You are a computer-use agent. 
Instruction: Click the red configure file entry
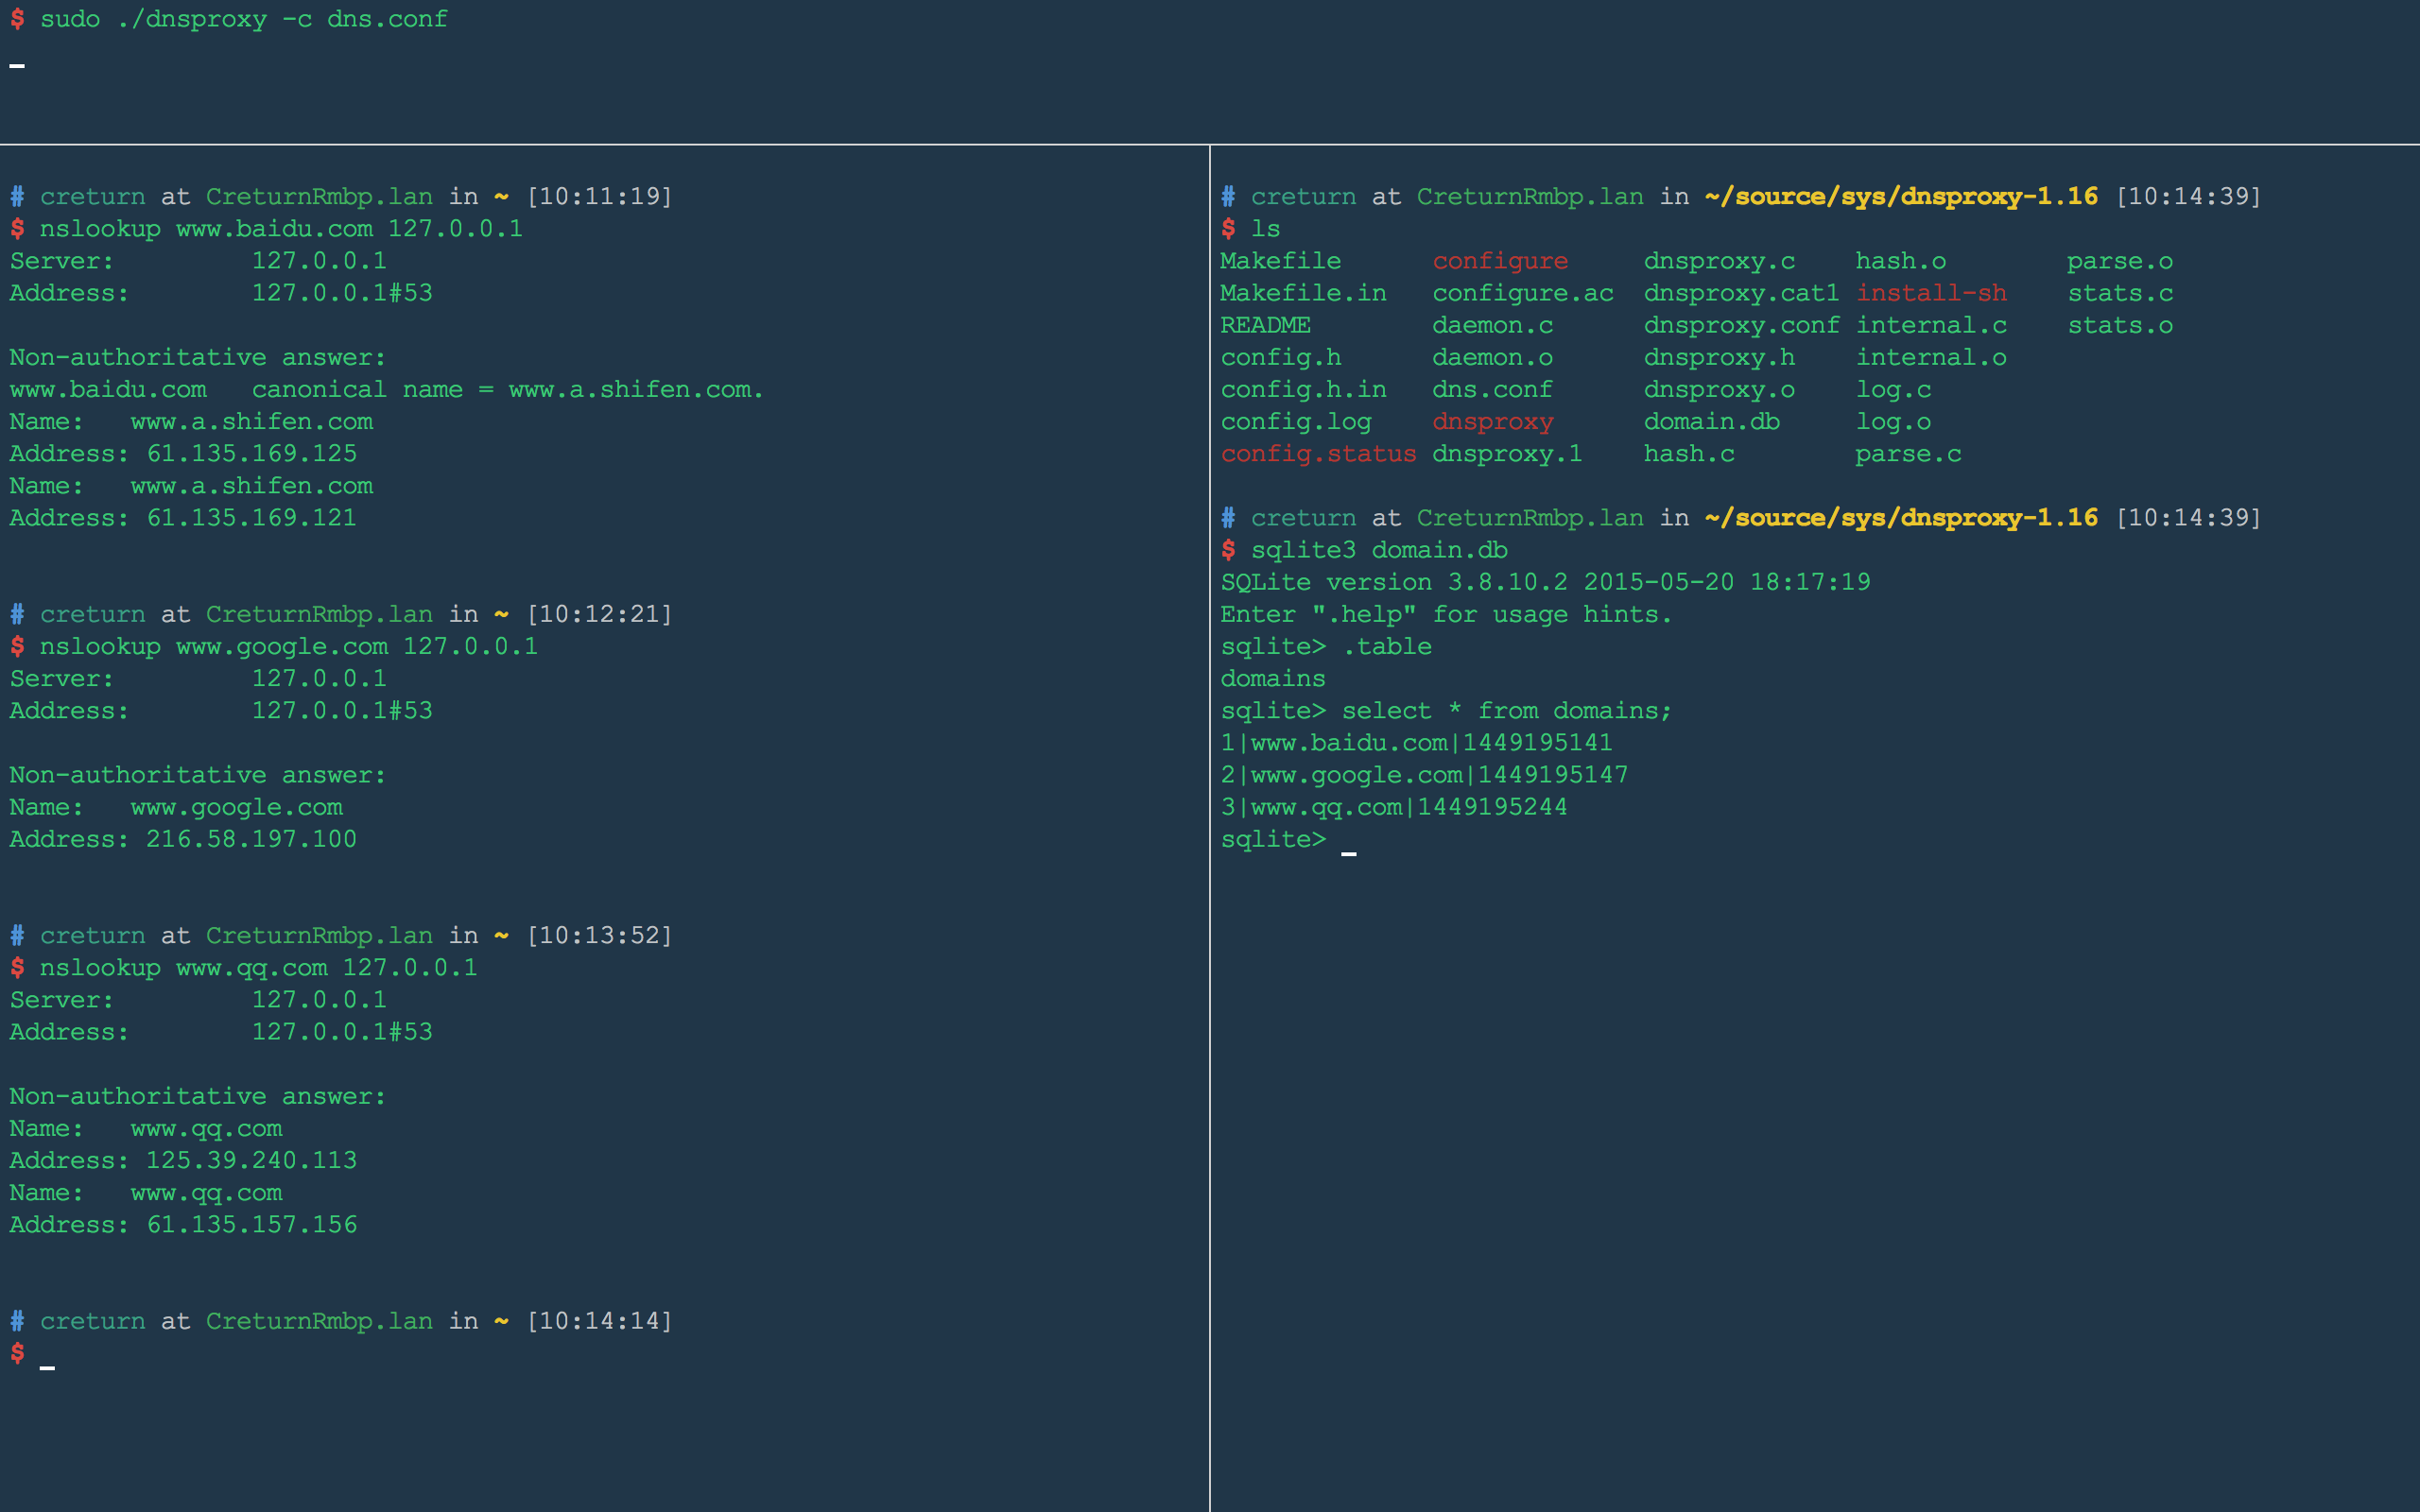coord(1499,261)
